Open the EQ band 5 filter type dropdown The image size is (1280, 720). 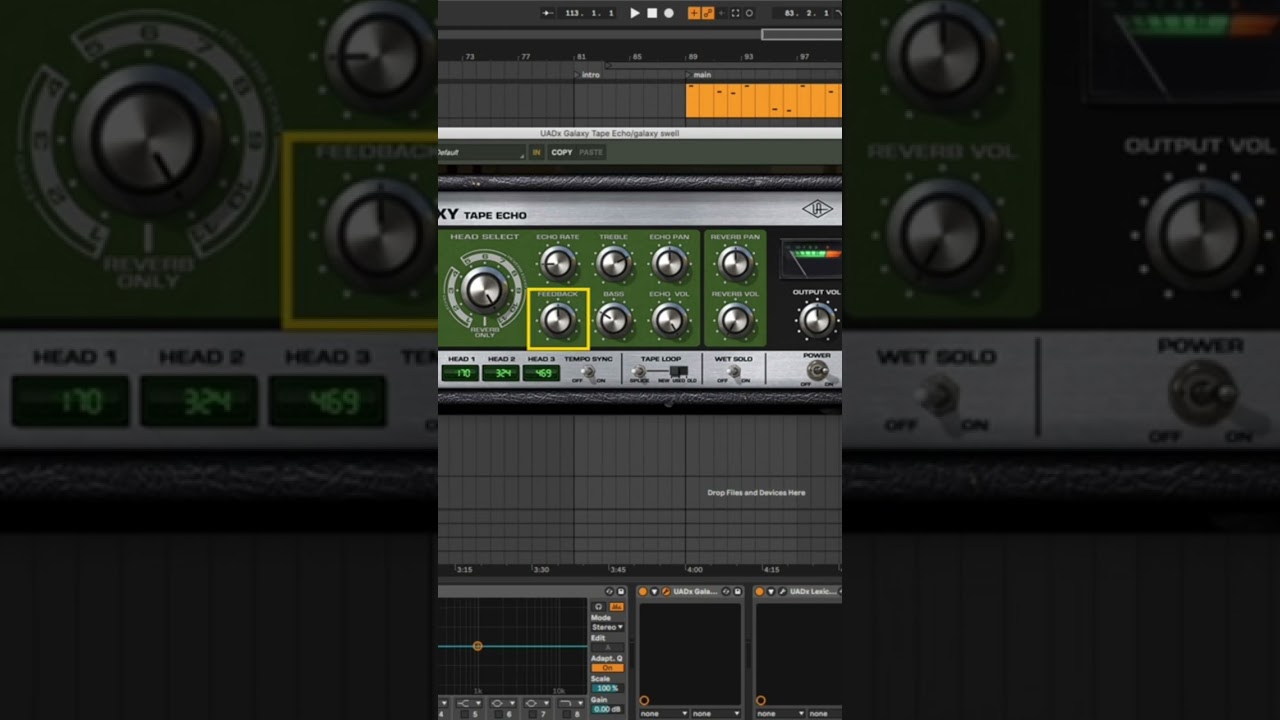click(469, 703)
